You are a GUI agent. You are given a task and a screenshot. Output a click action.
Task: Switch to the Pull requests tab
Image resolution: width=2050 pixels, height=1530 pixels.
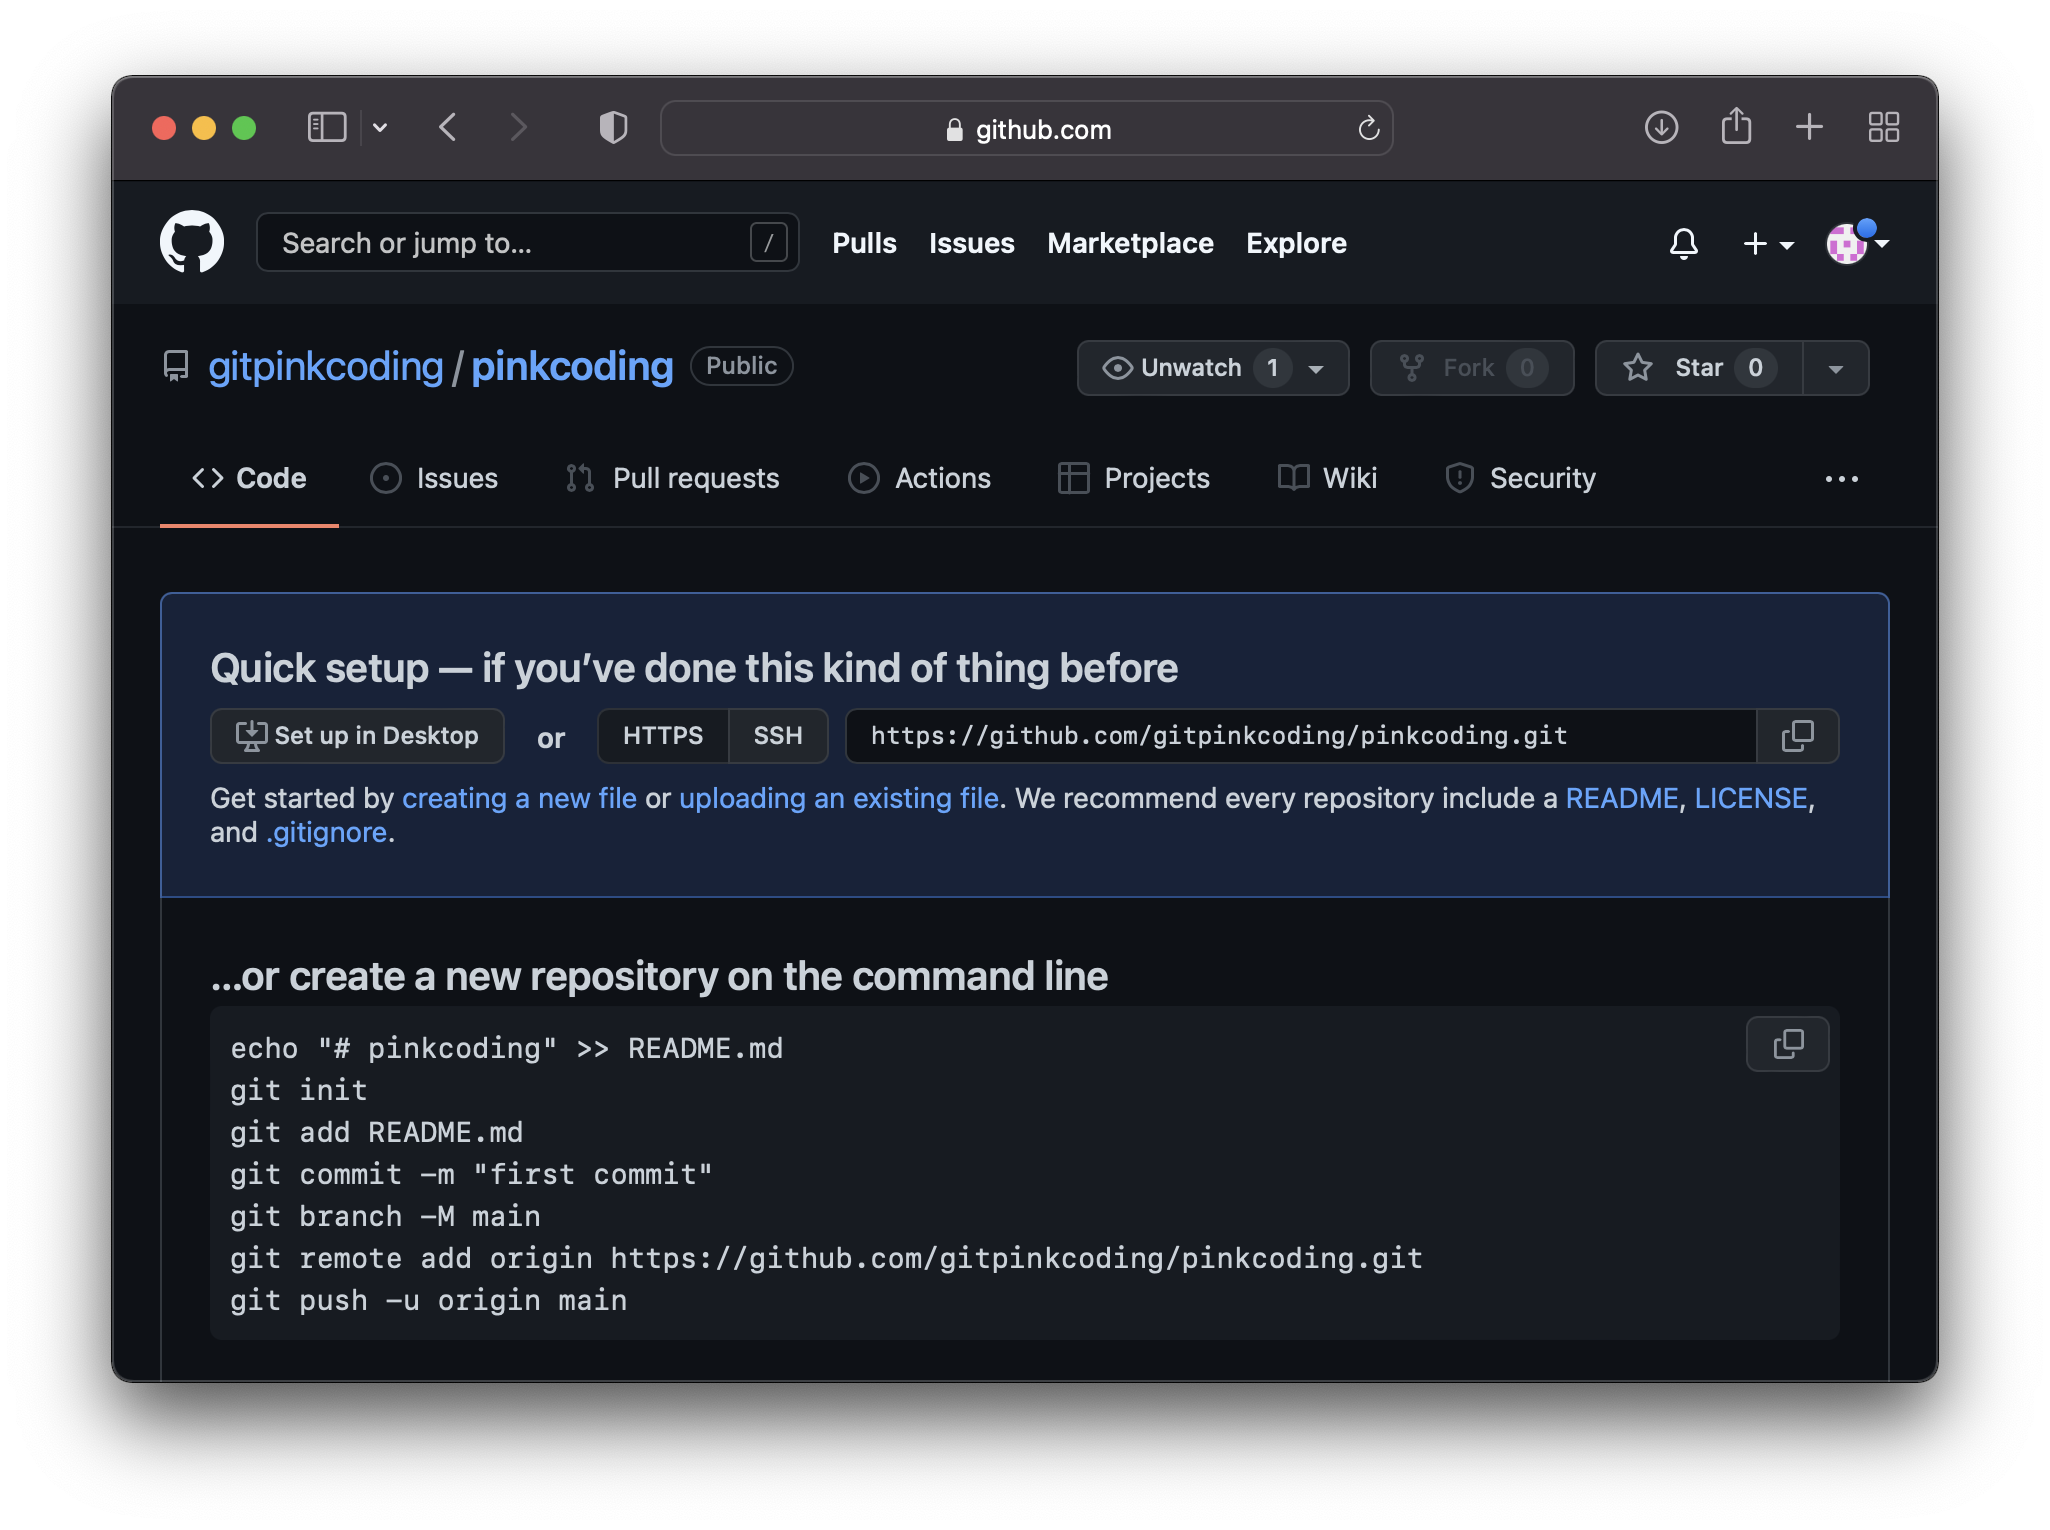tap(672, 478)
